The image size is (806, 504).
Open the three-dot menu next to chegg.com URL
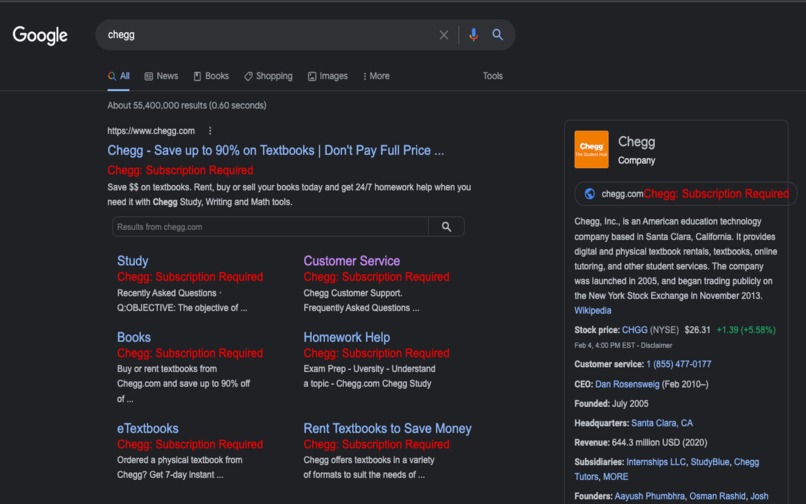(210, 131)
